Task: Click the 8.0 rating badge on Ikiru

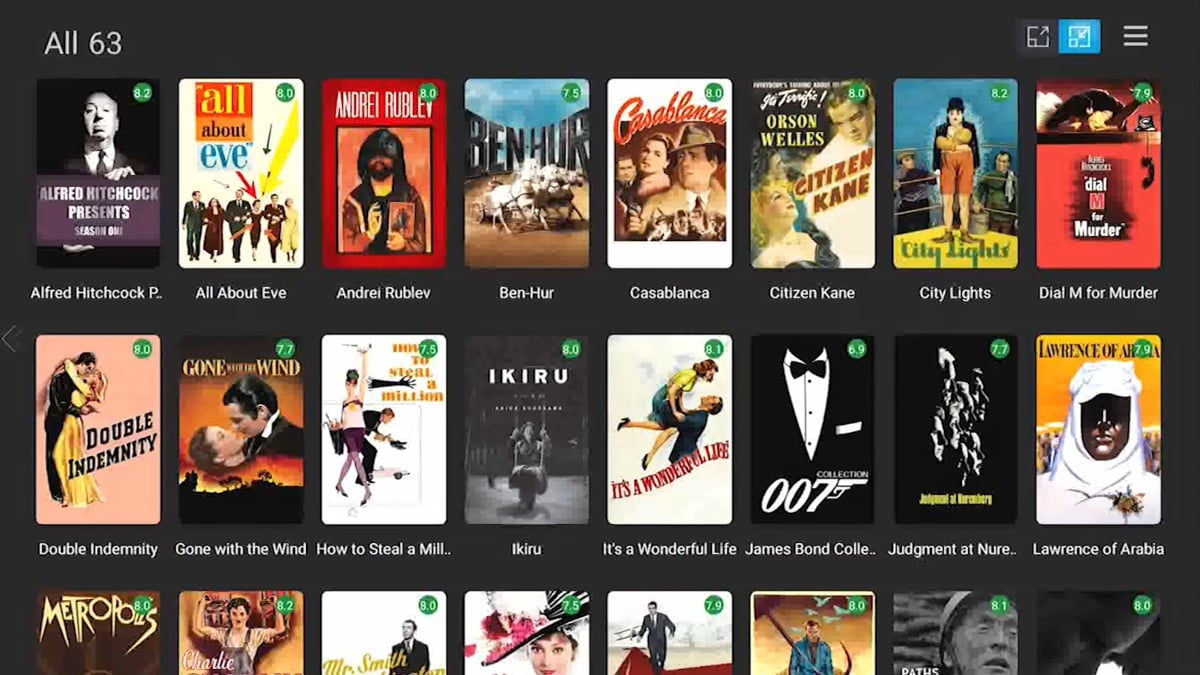Action: (x=571, y=349)
